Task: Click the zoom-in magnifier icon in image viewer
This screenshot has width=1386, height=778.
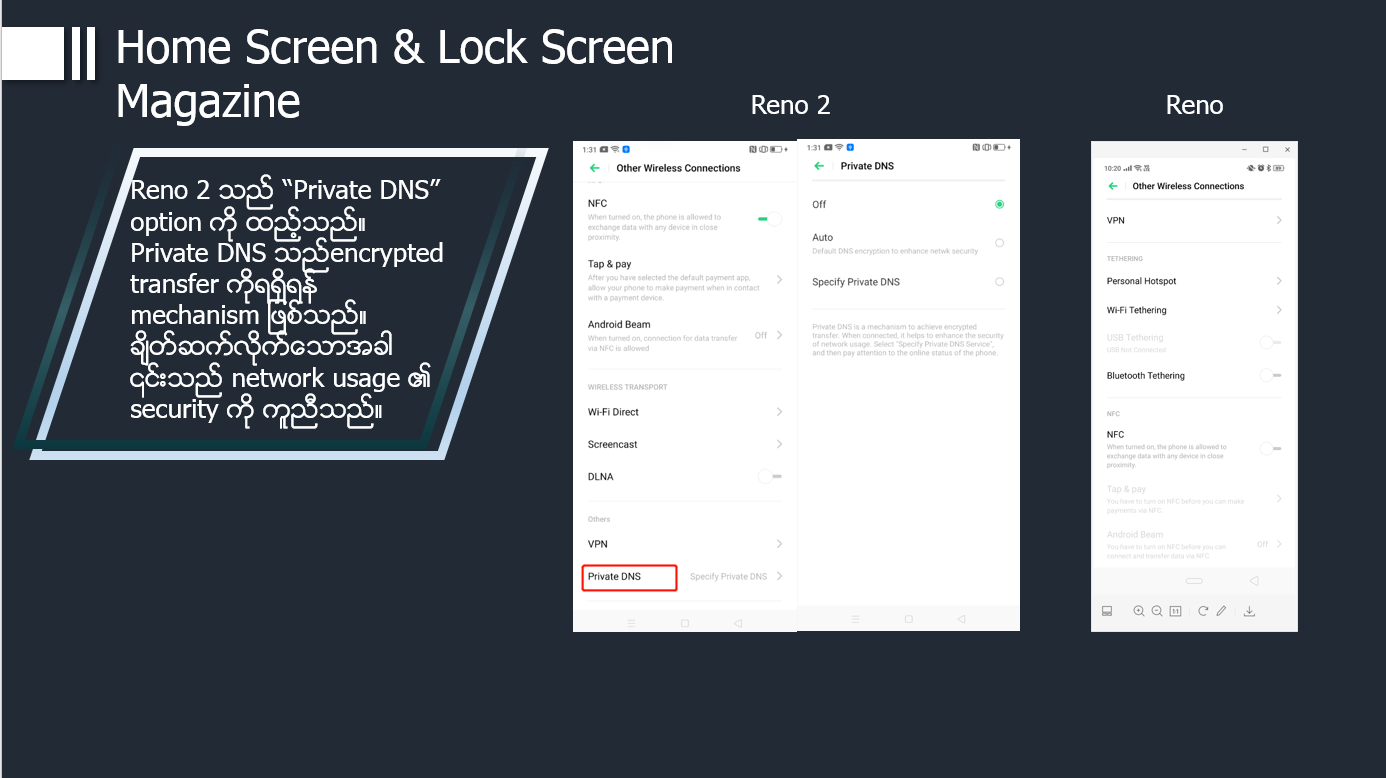Action: (1139, 611)
